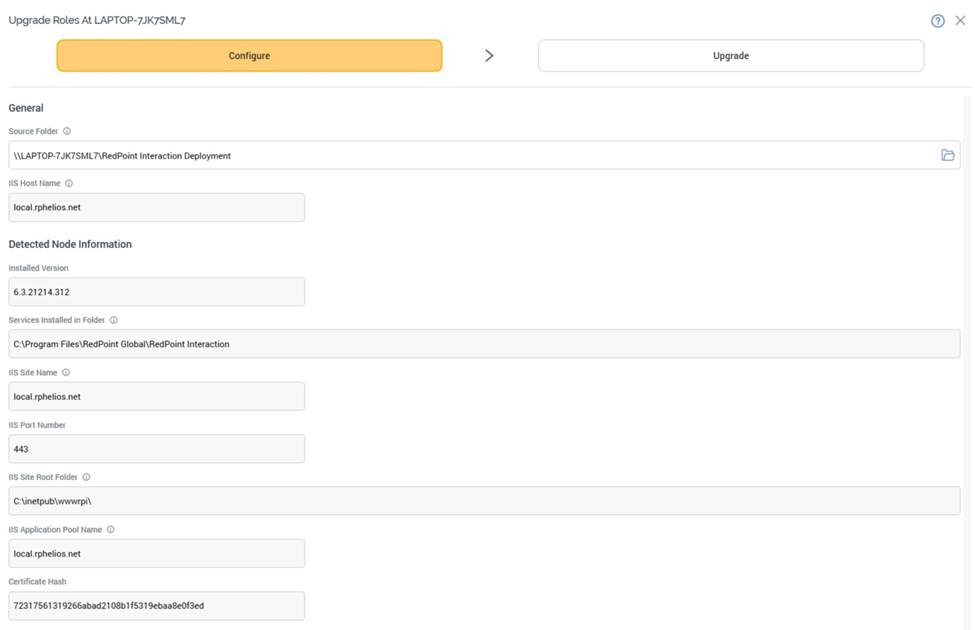This screenshot has height=630, width=975.
Task: Click info icon by IIS Application Pool Name
Action: click(x=111, y=530)
